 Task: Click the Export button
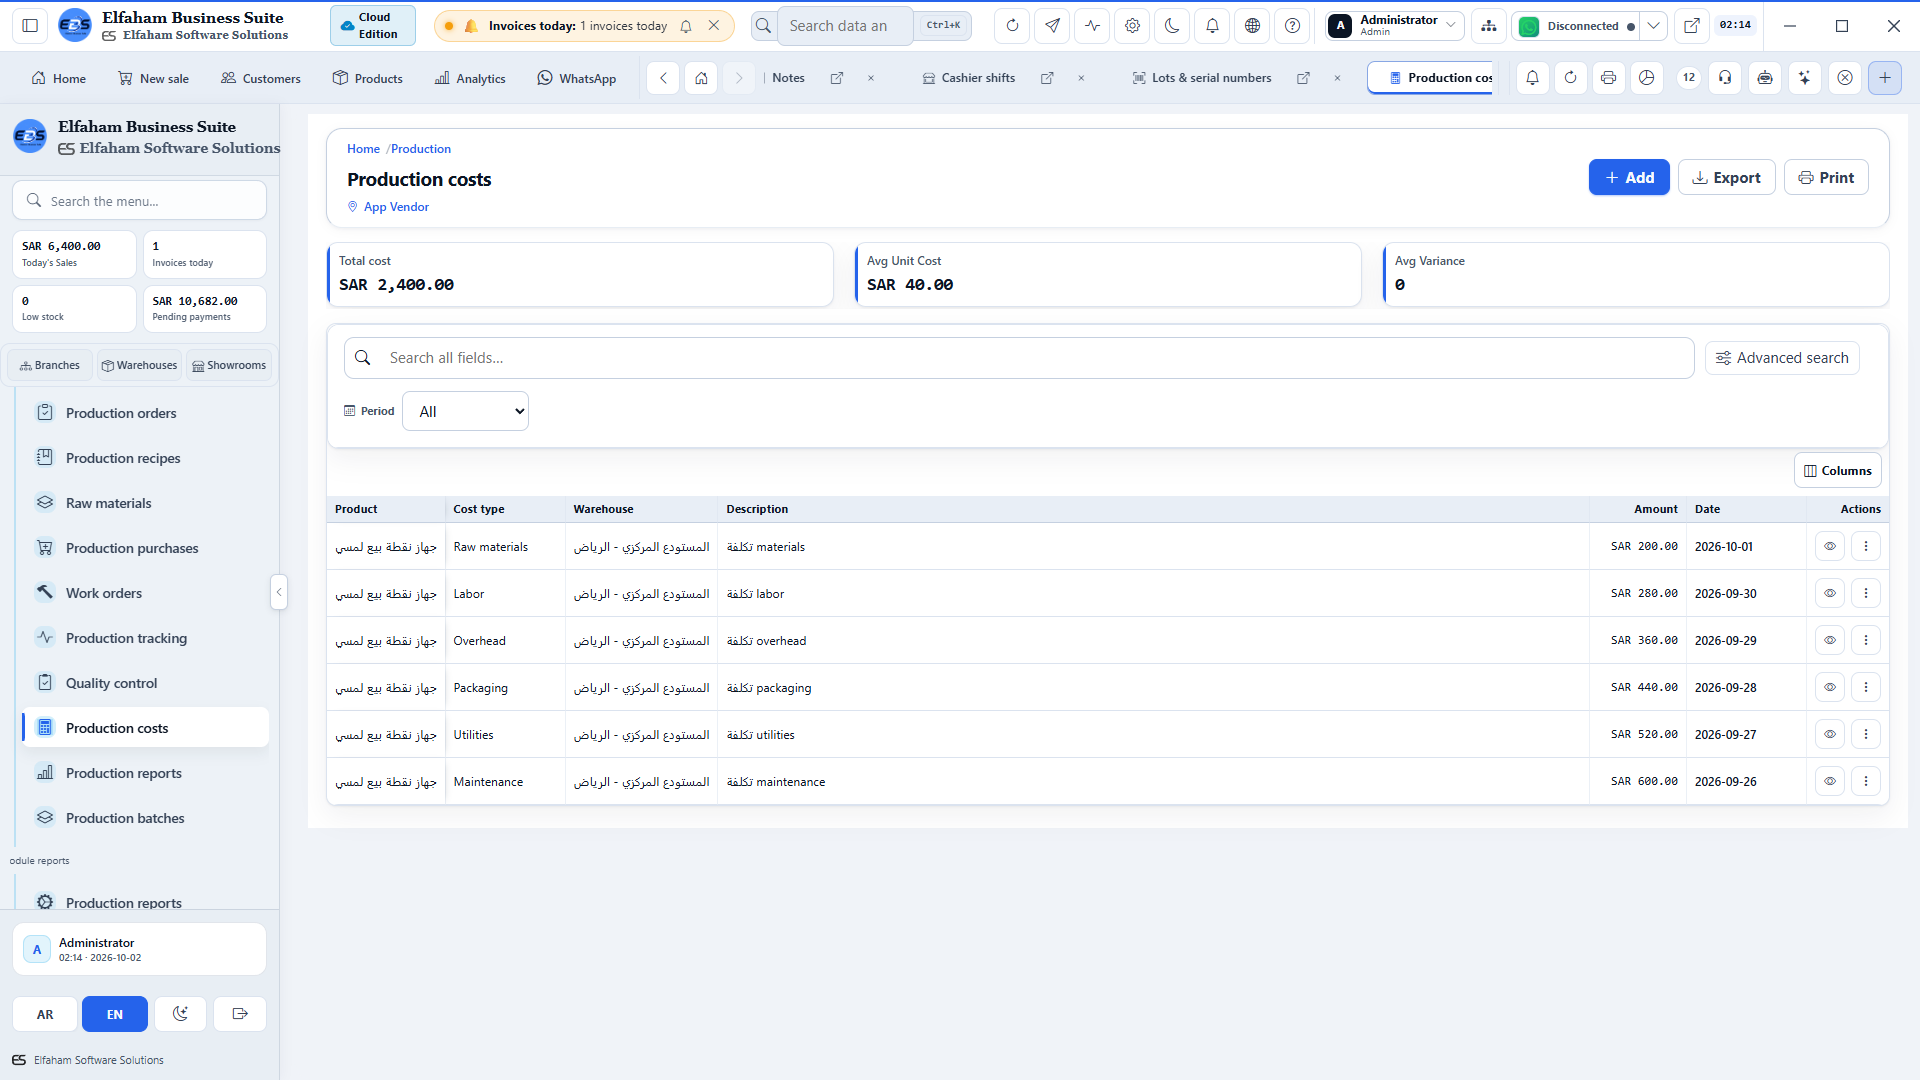[1726, 177]
